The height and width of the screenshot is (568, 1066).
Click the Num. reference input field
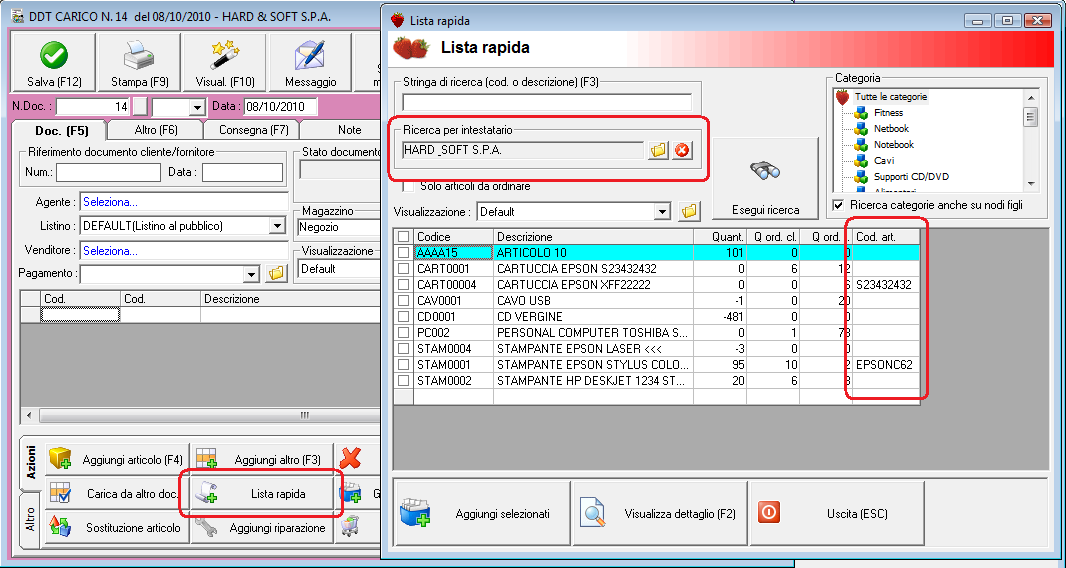(109, 173)
